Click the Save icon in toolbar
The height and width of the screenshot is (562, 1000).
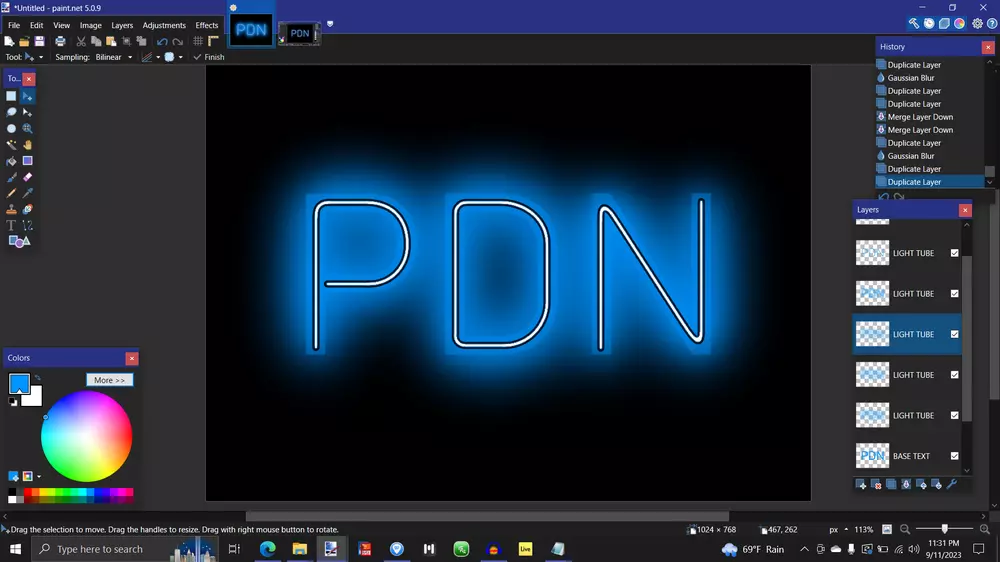(40, 41)
